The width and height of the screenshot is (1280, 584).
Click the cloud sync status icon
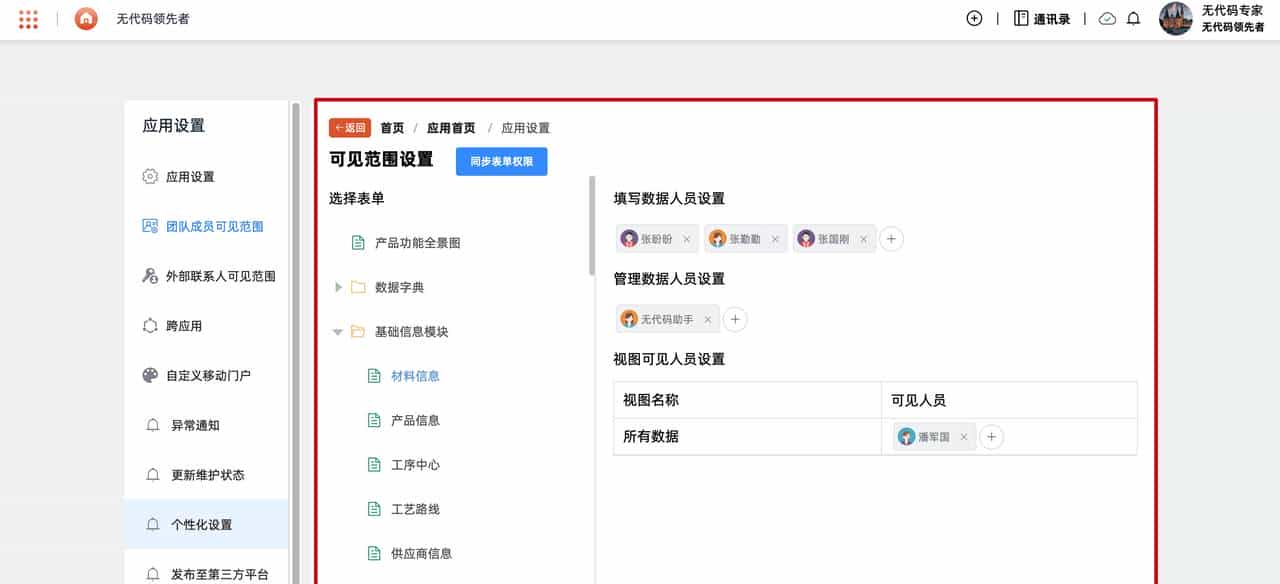[x=1106, y=18]
